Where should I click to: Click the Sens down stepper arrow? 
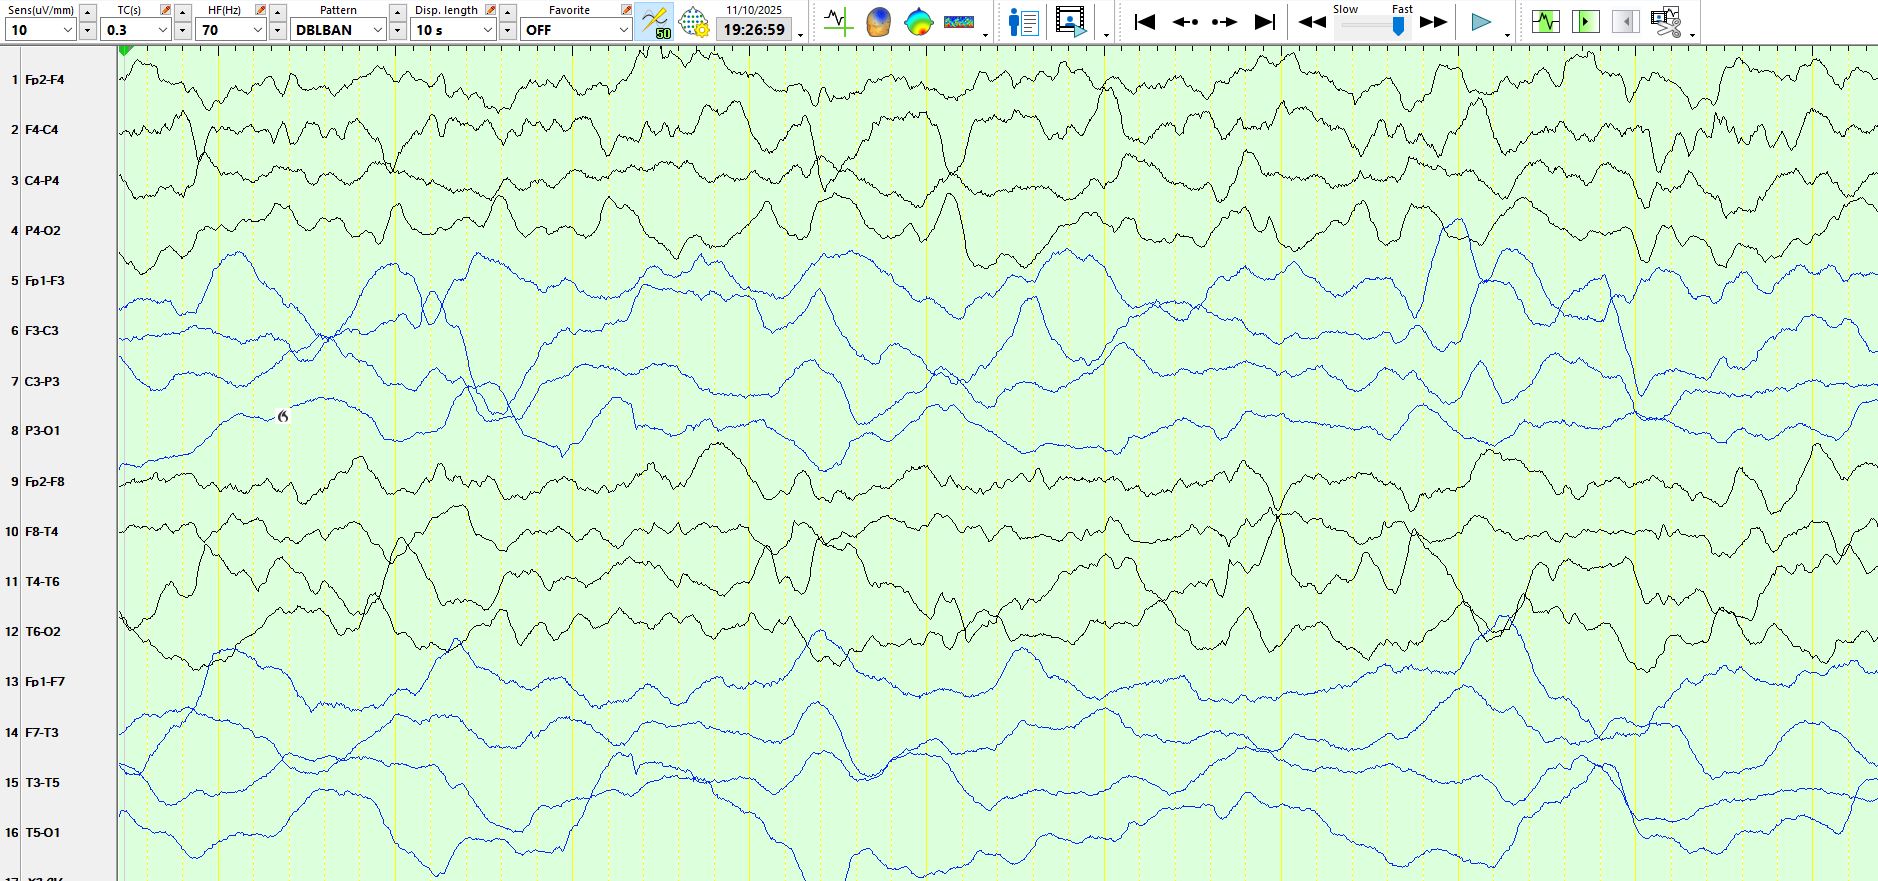(x=88, y=30)
